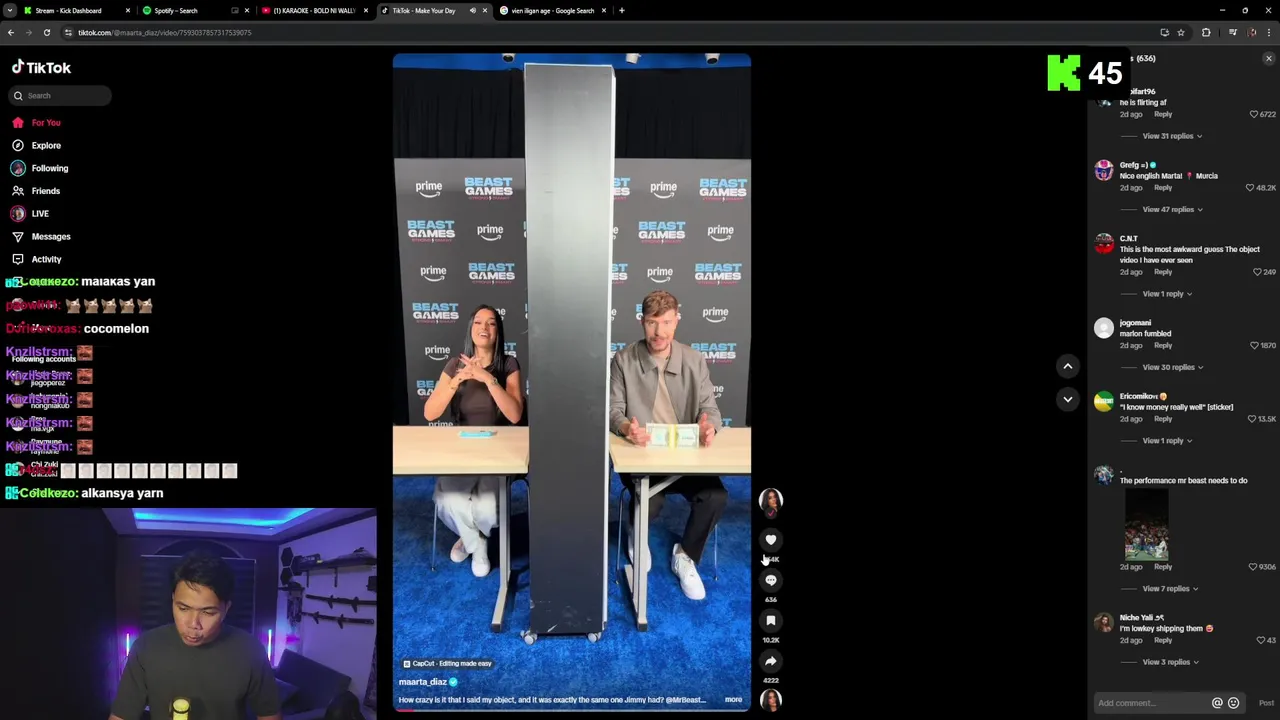This screenshot has width=1280, height=720.
Task: Mute the TikTok tab audio icon
Action: click(473, 11)
